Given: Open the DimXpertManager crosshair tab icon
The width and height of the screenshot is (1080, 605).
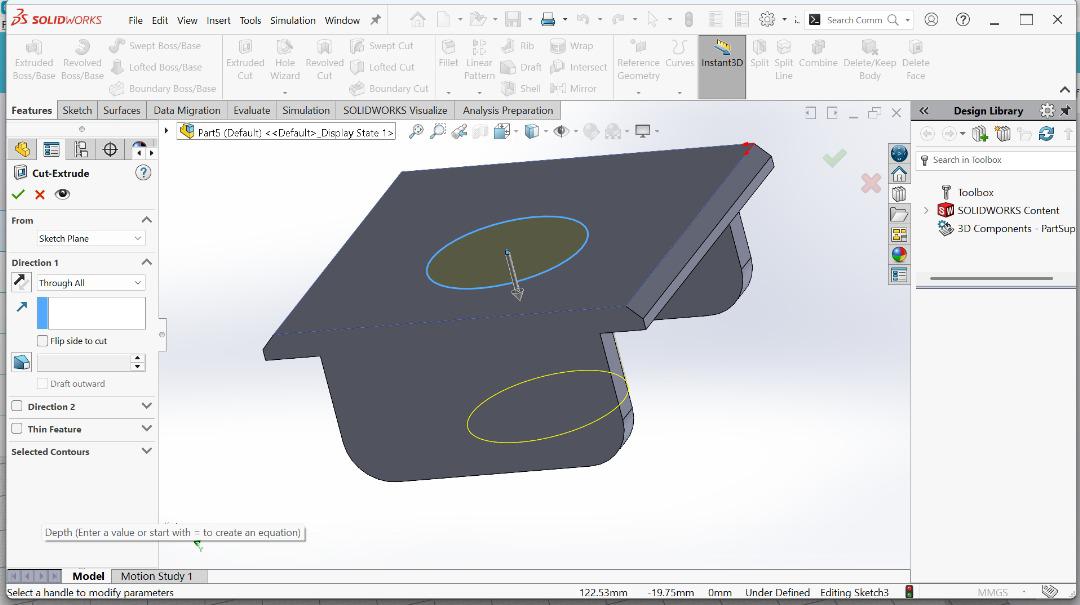Looking at the screenshot, I should coord(110,149).
